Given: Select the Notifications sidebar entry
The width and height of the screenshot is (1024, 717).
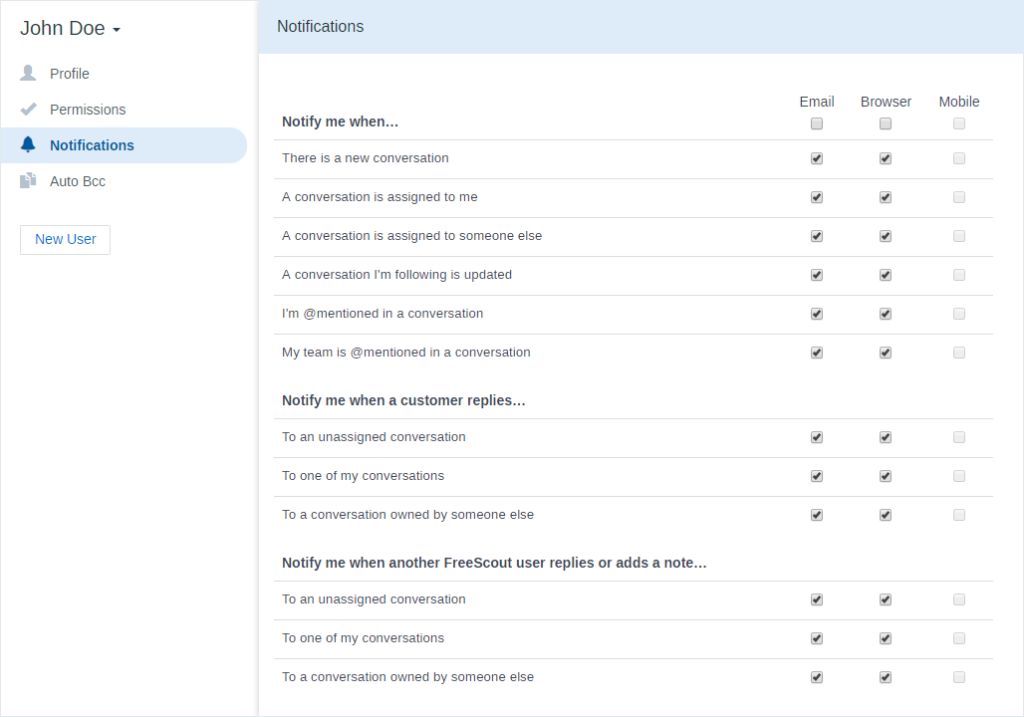Looking at the screenshot, I should (x=90, y=145).
